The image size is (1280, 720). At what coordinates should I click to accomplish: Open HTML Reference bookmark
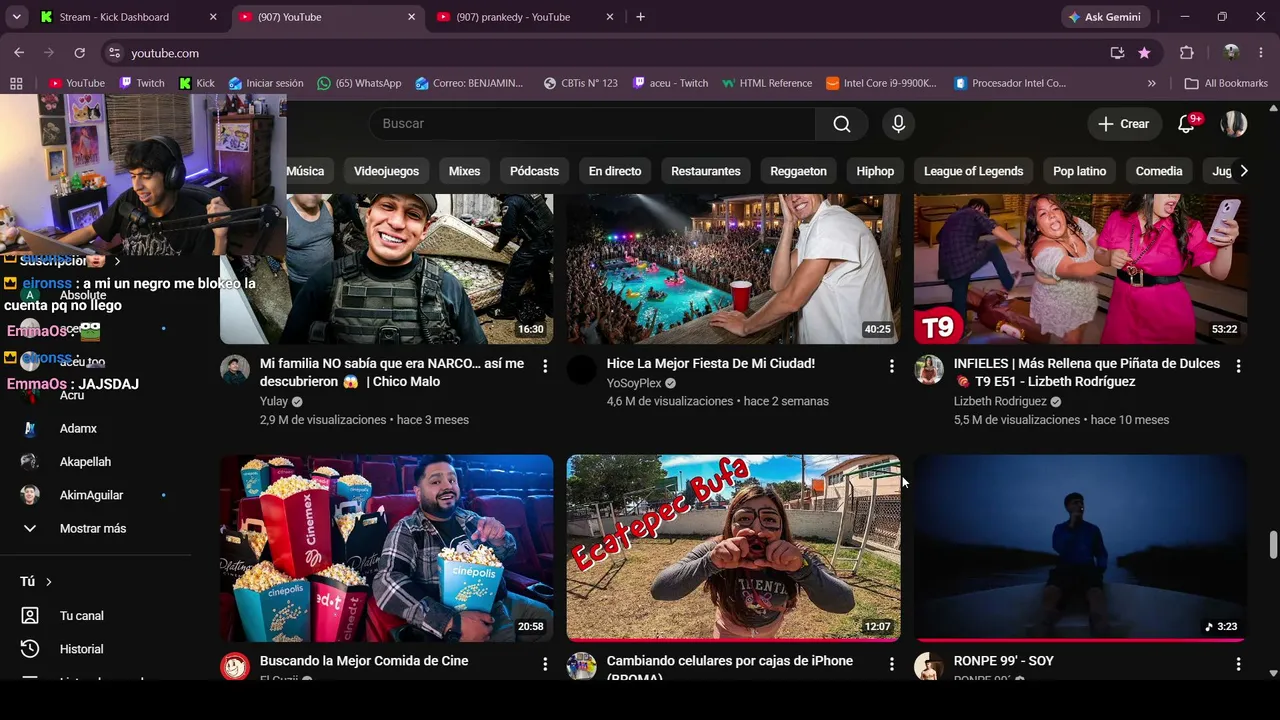pos(766,83)
